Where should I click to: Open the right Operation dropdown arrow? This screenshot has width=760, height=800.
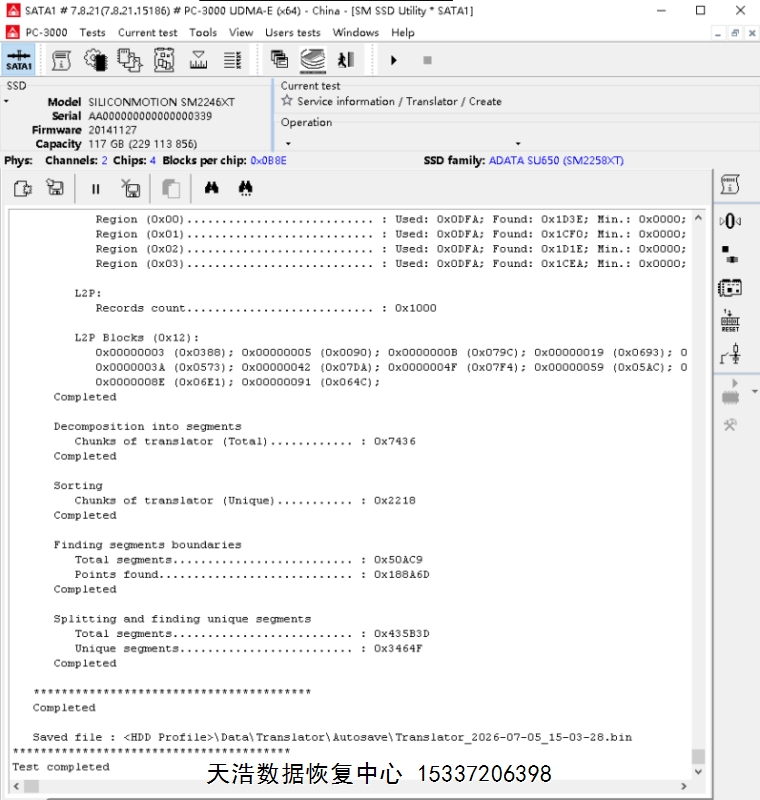[x=518, y=144]
